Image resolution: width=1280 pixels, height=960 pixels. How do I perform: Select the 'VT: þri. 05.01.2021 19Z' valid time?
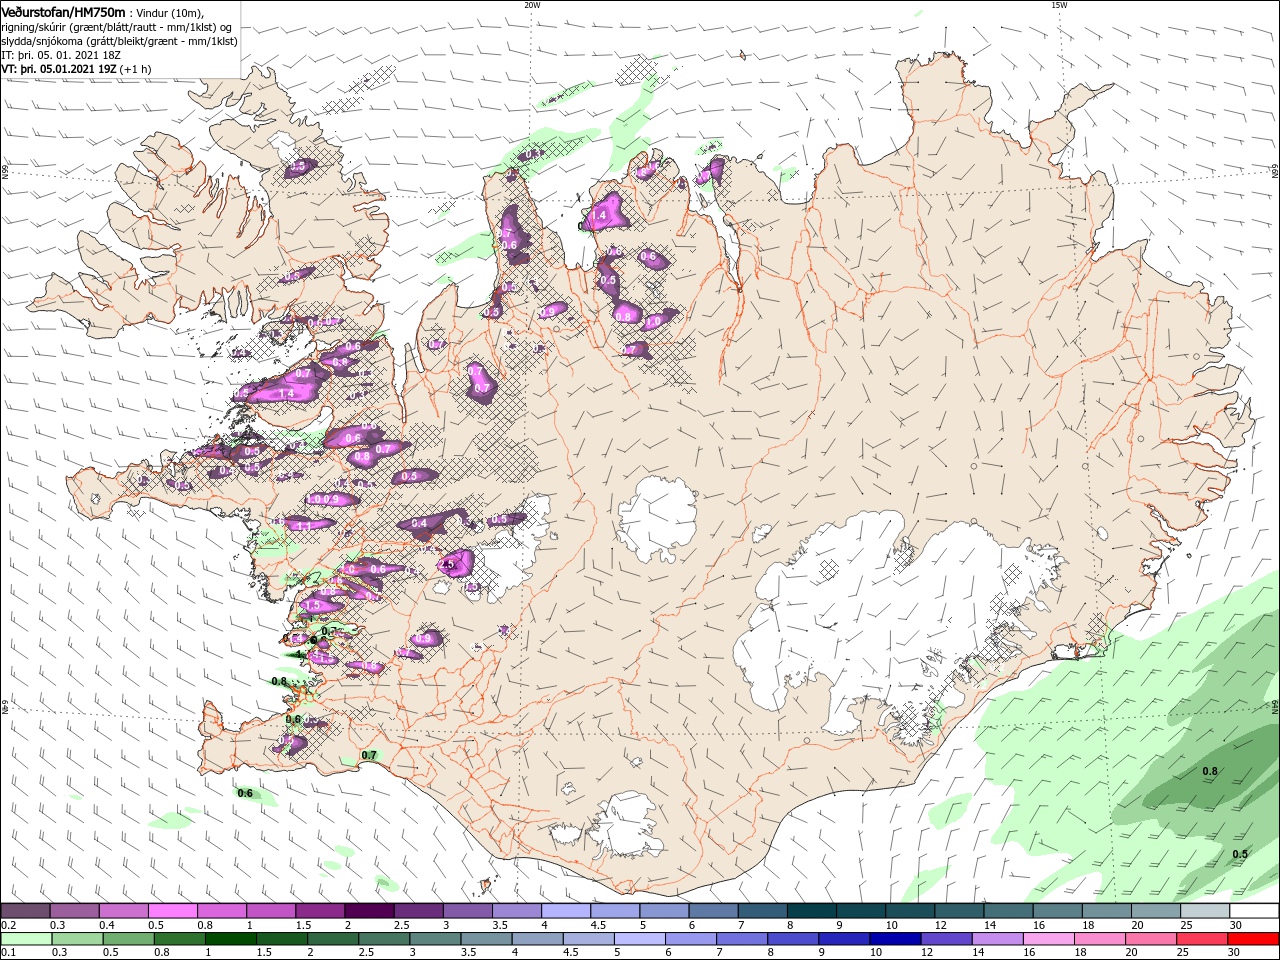60,69
